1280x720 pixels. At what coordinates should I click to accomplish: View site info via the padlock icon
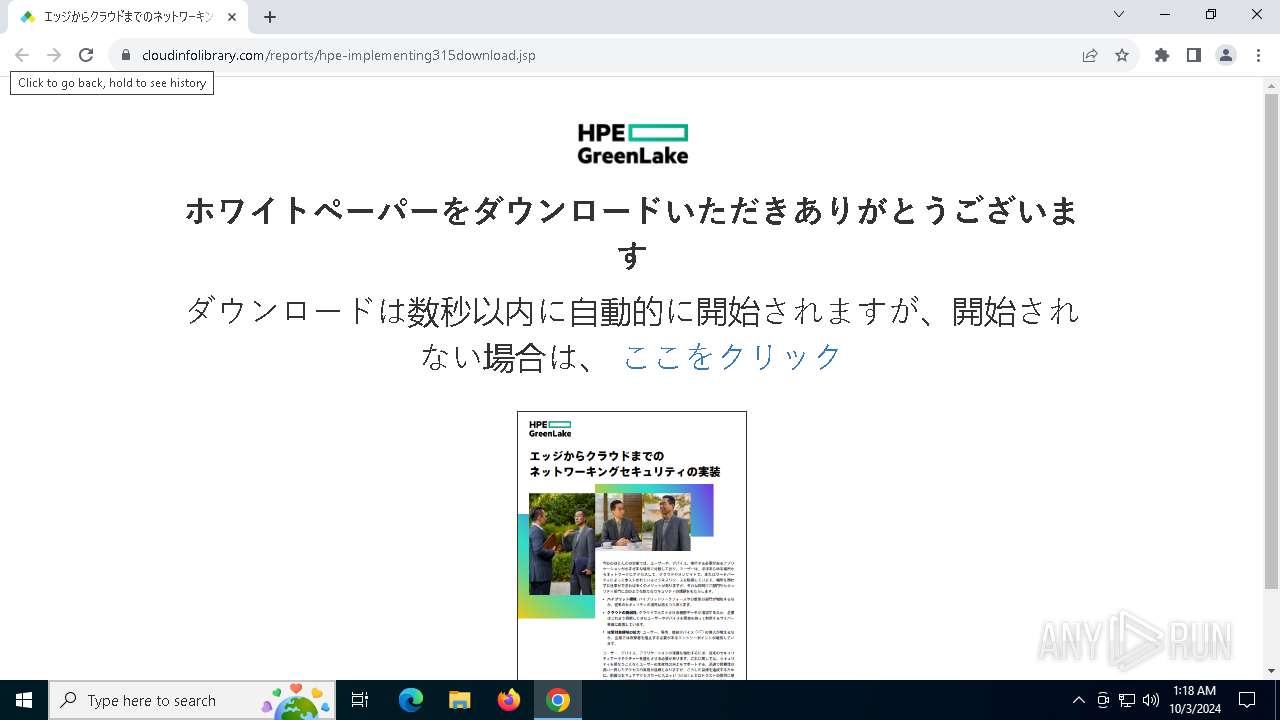[126, 55]
